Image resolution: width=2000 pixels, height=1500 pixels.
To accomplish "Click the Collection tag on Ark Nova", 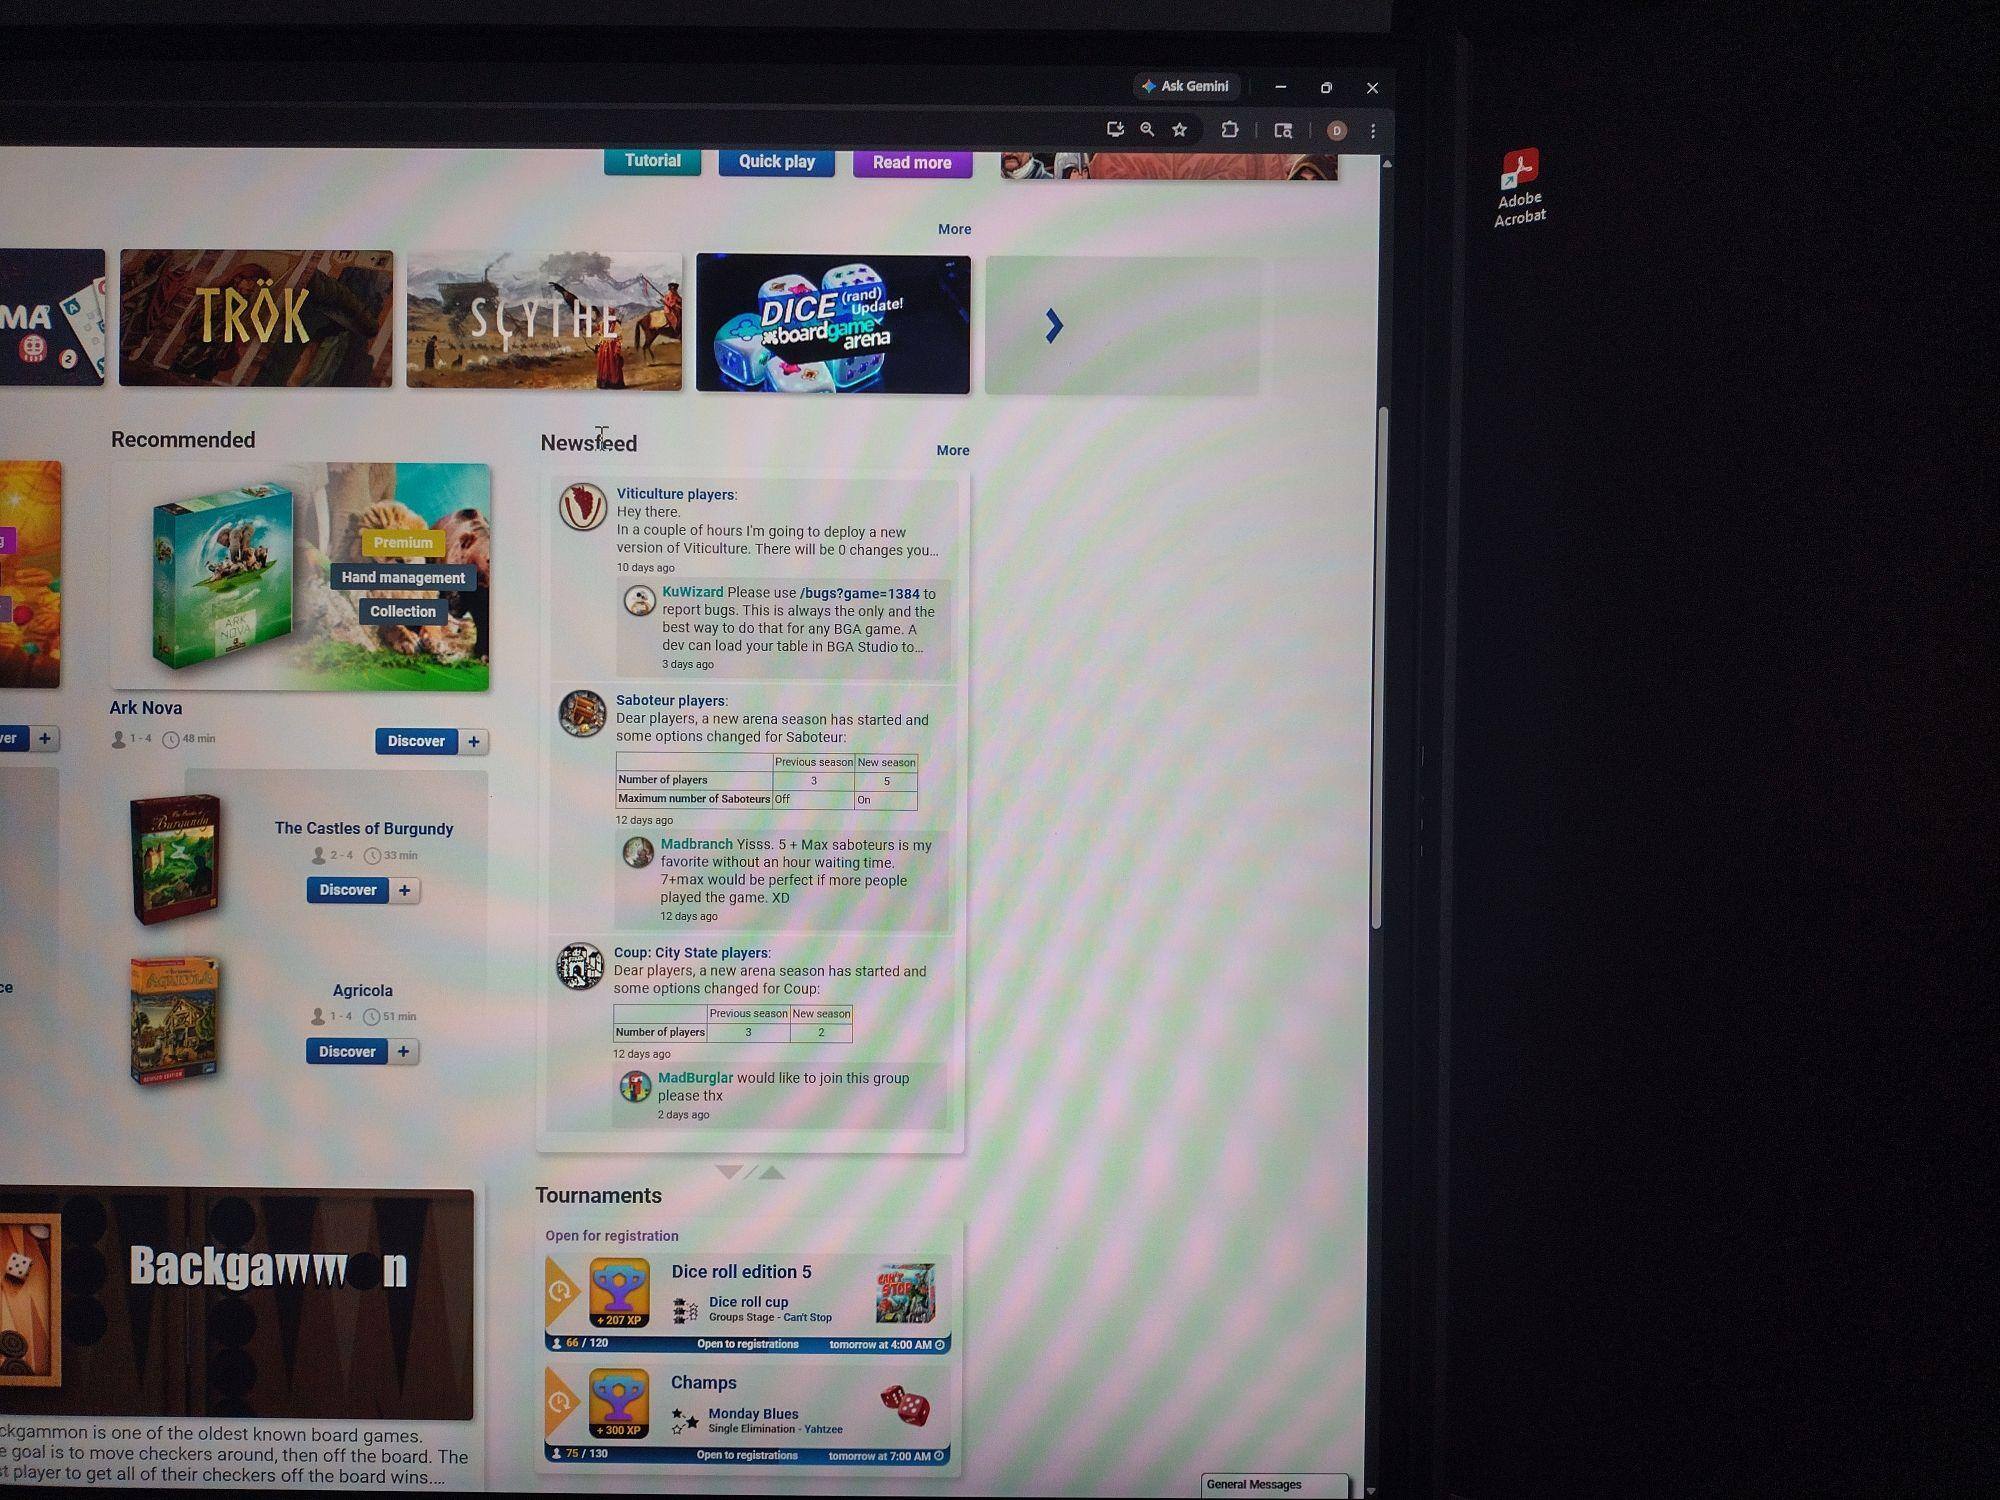I will [403, 611].
